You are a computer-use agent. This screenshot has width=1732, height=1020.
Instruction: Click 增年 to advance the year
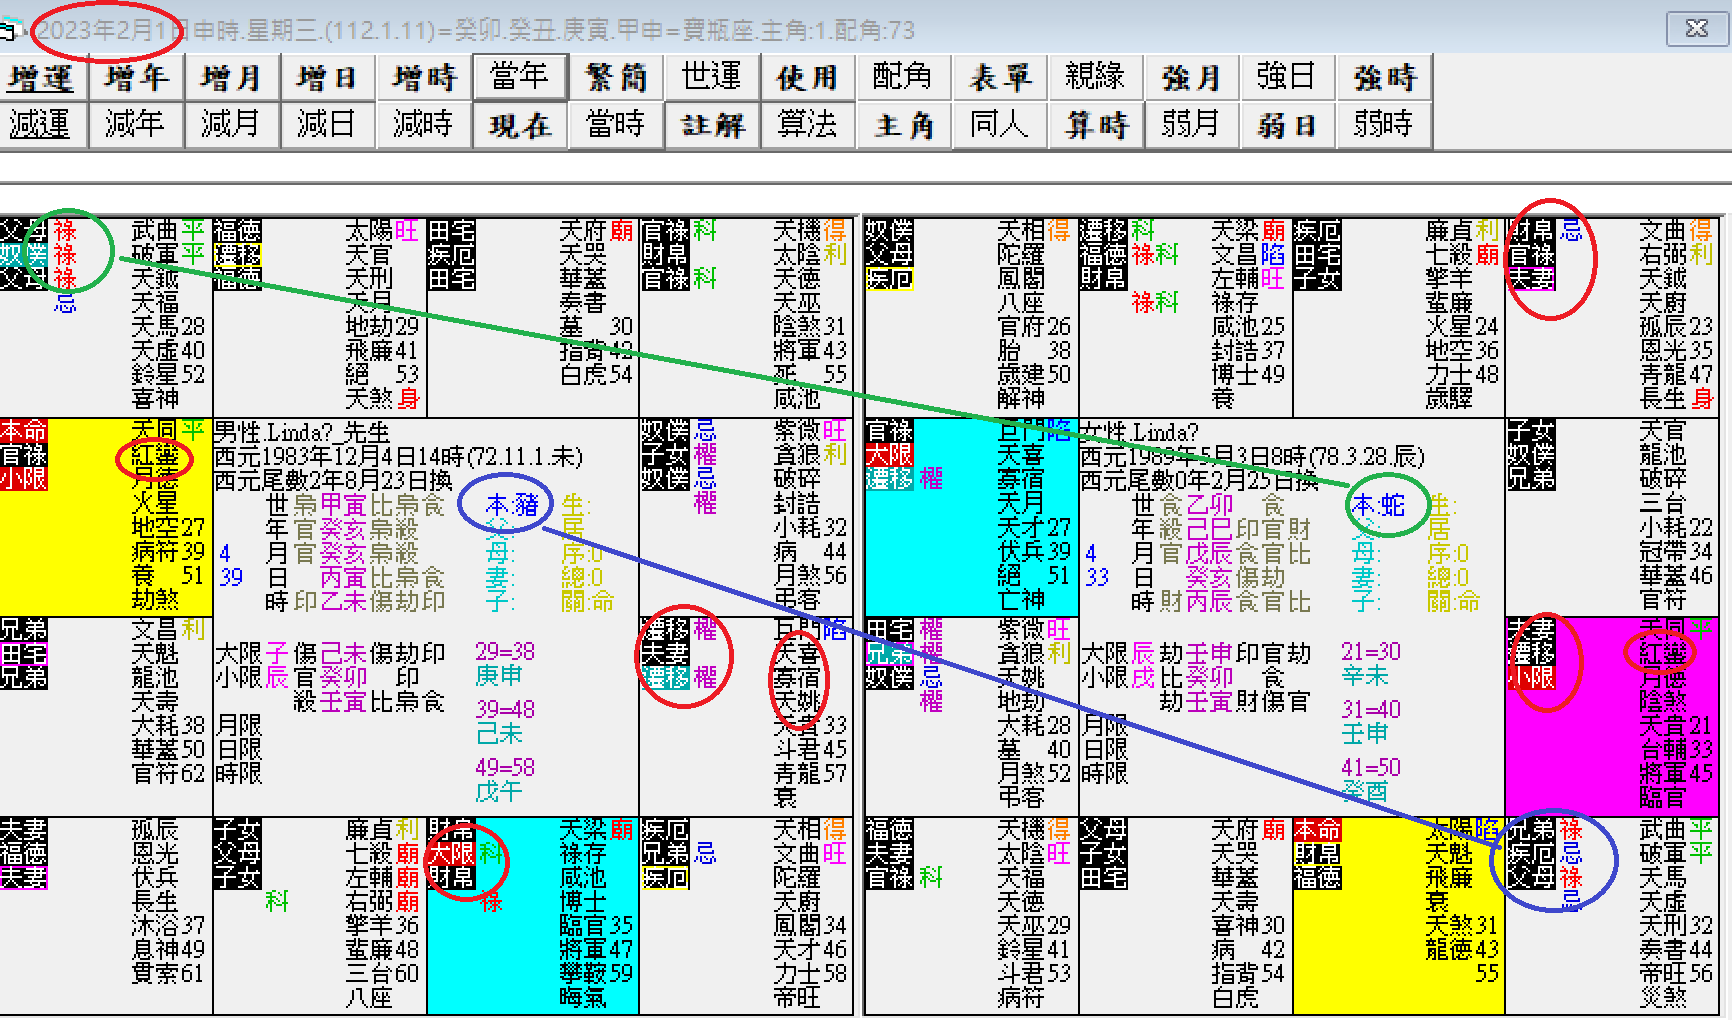pos(137,77)
